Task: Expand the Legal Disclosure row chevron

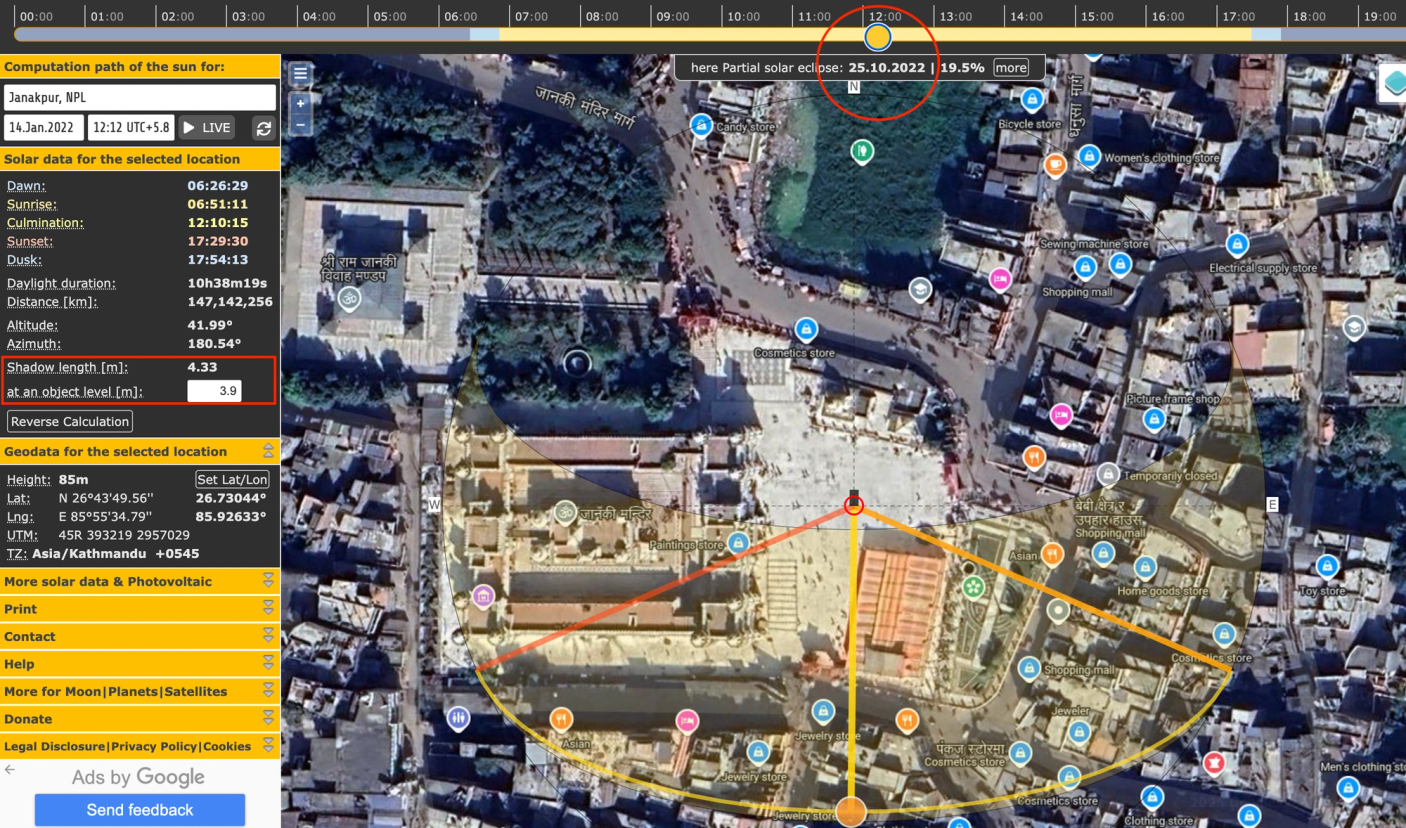Action: pyautogui.click(x=268, y=746)
